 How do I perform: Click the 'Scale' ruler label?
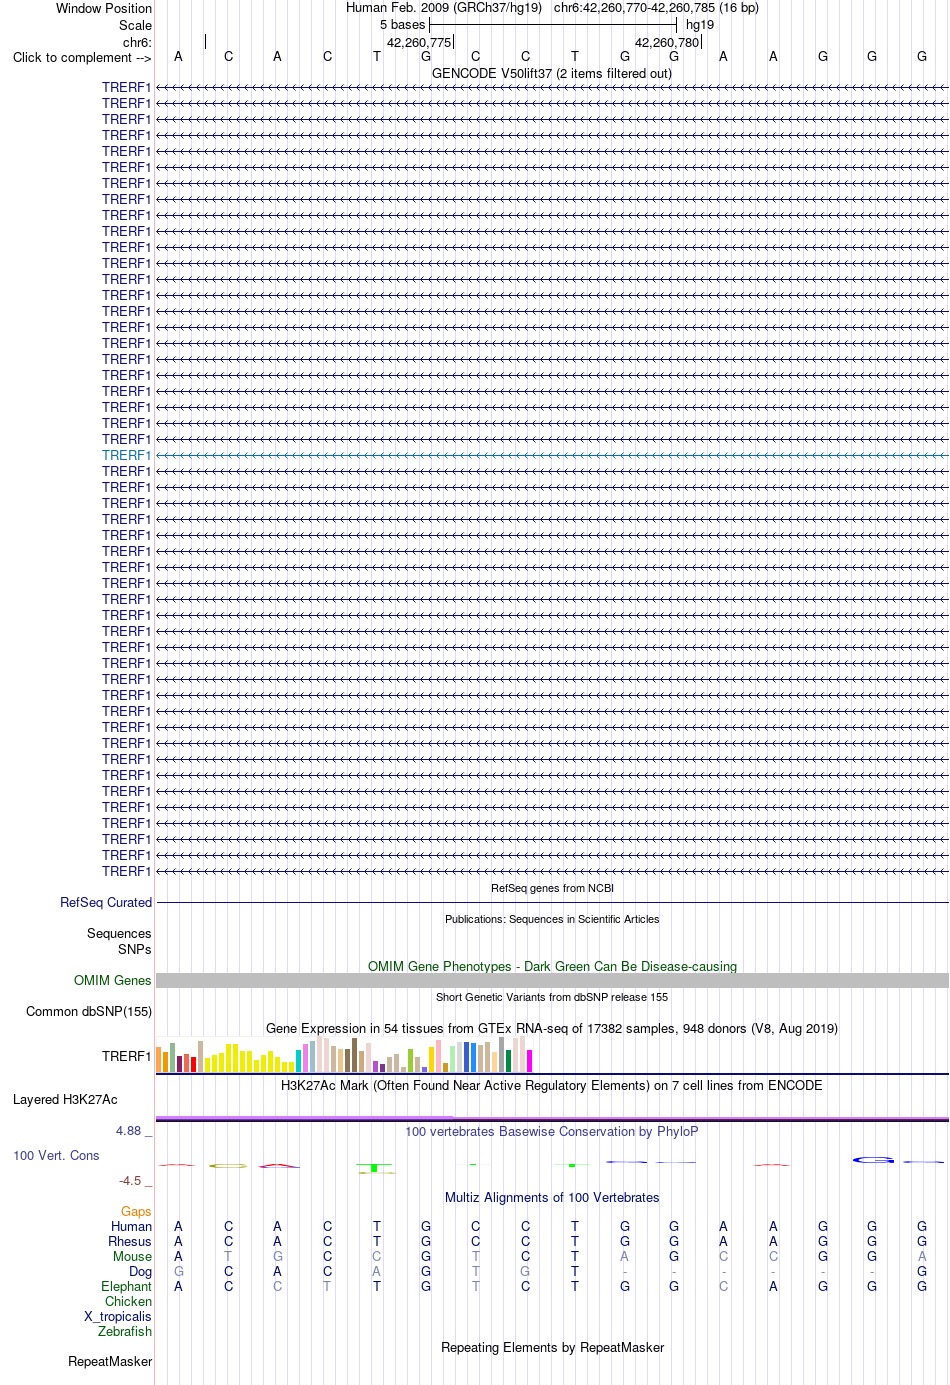point(136,25)
